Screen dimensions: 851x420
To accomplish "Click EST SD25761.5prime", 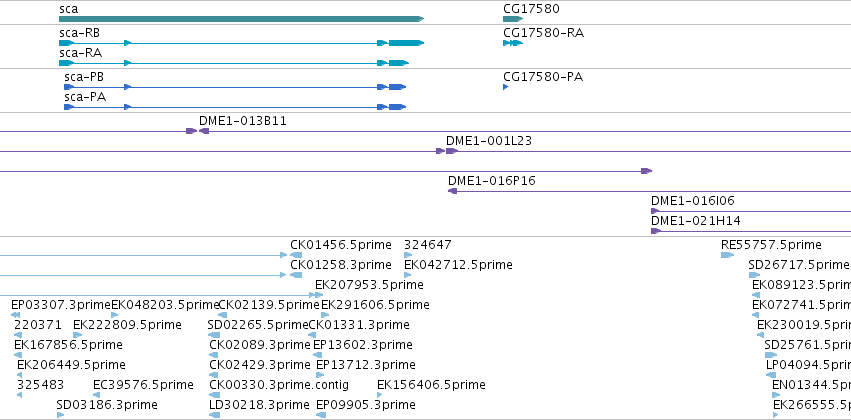I will coord(808,345).
